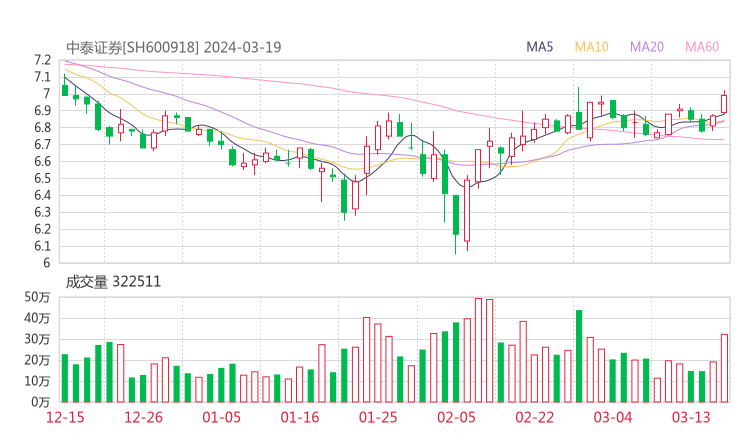
Task: Click the tallest red volume bar
Action: 478,350
